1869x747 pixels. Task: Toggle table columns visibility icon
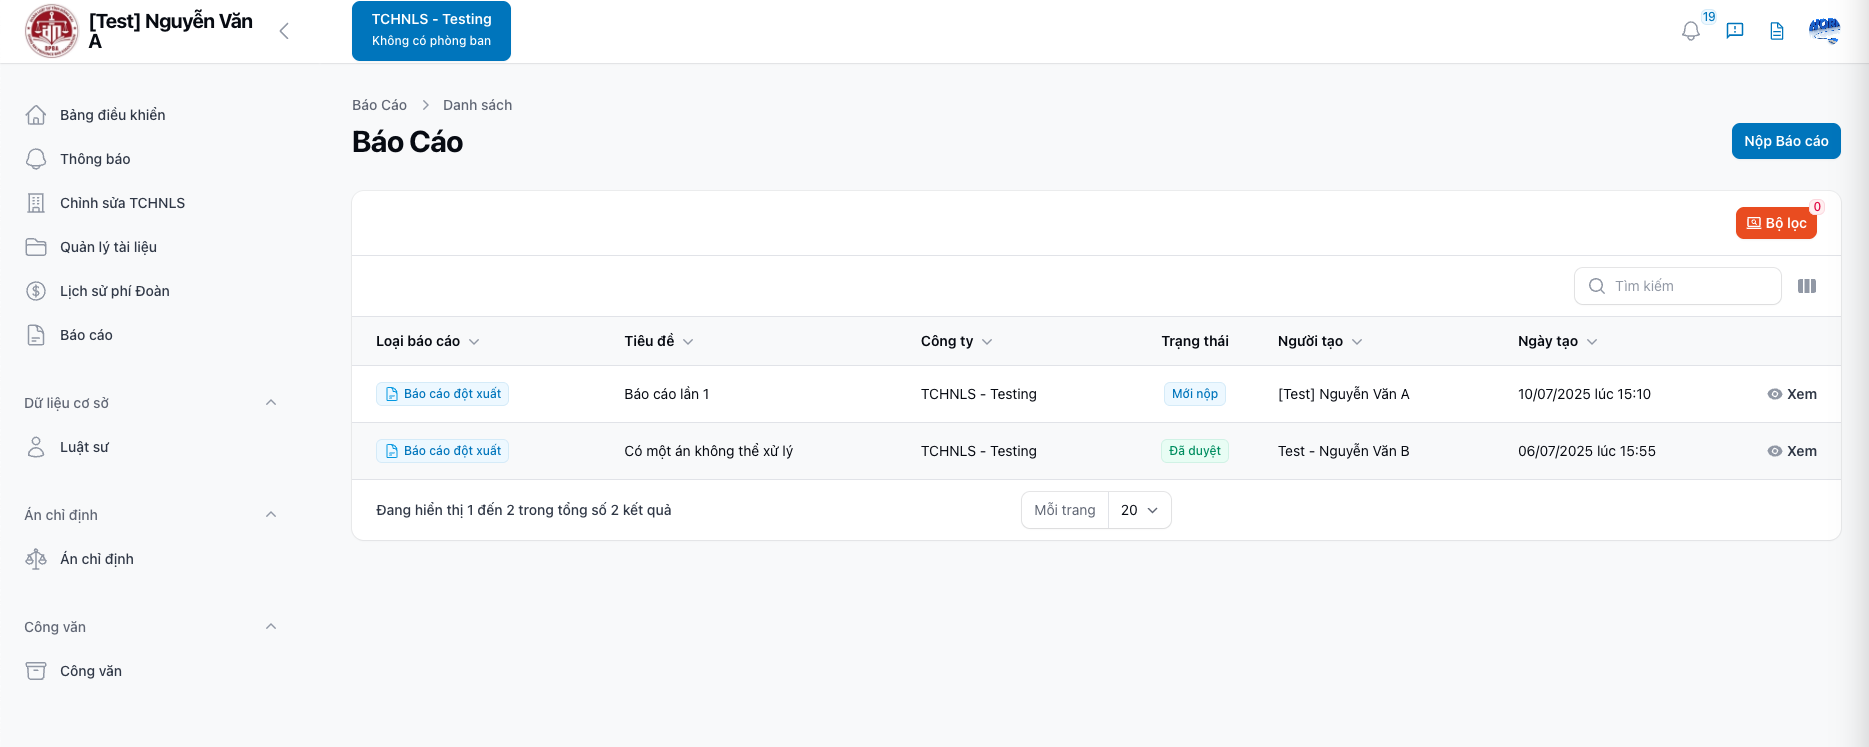pos(1807,286)
